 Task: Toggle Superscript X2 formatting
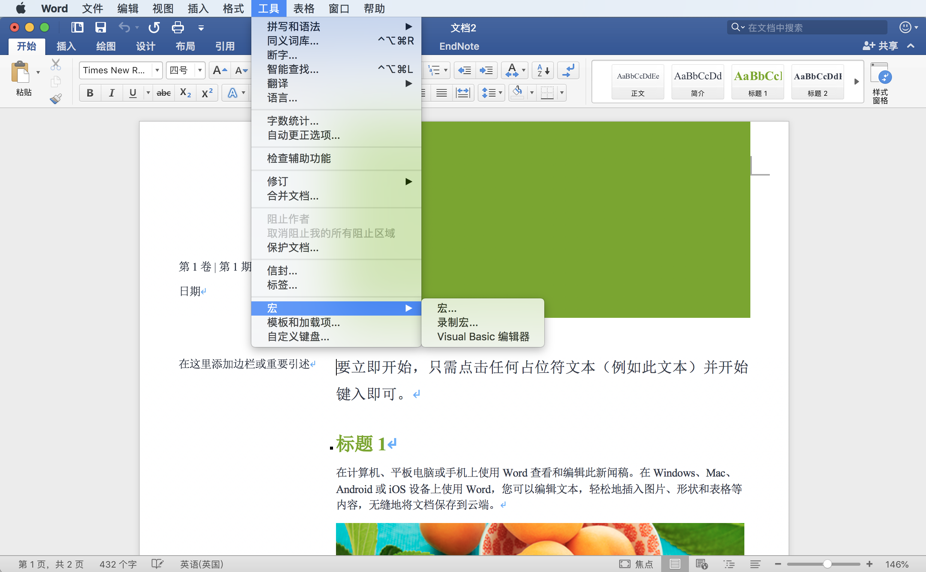tap(207, 93)
